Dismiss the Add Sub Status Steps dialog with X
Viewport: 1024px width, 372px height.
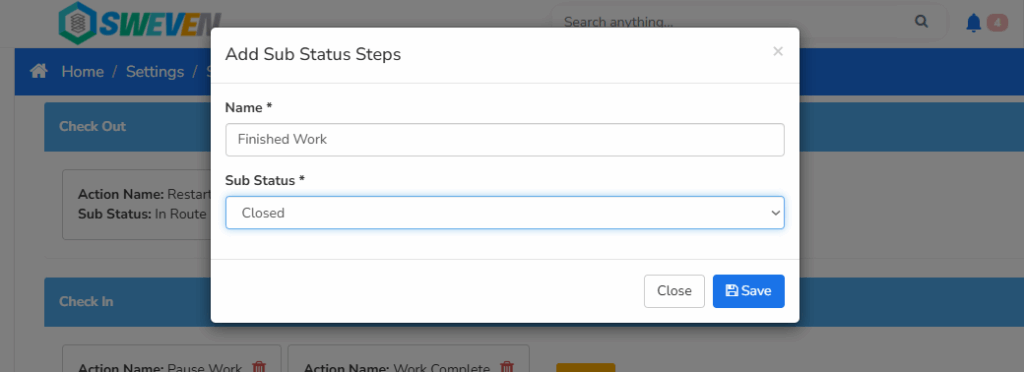coord(778,51)
